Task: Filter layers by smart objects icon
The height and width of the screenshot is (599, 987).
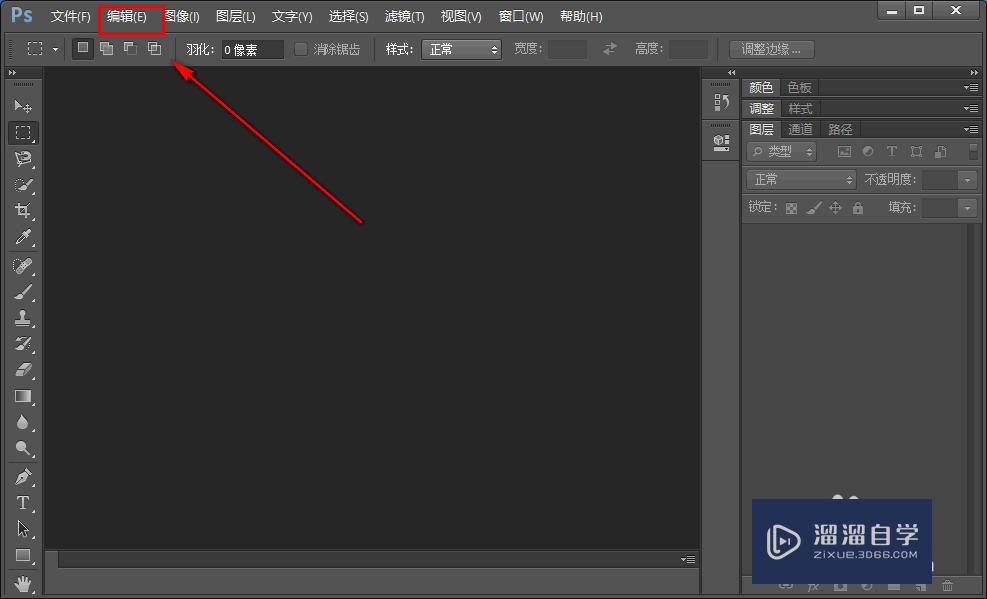Action: pyautogui.click(x=940, y=151)
